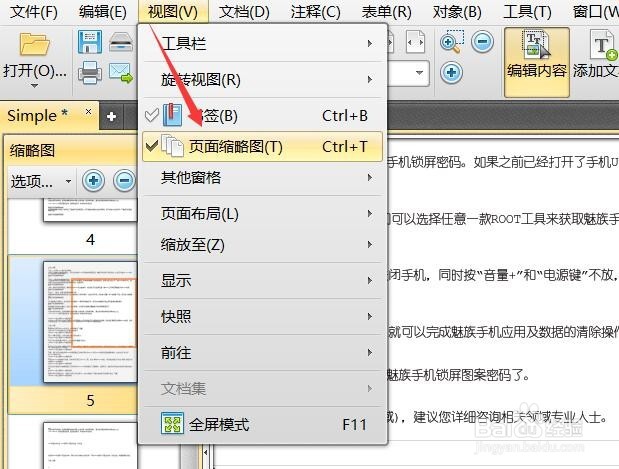The image size is (619, 469).
Task: Expand the 页面布局(L) submenu
Action: 263,214
